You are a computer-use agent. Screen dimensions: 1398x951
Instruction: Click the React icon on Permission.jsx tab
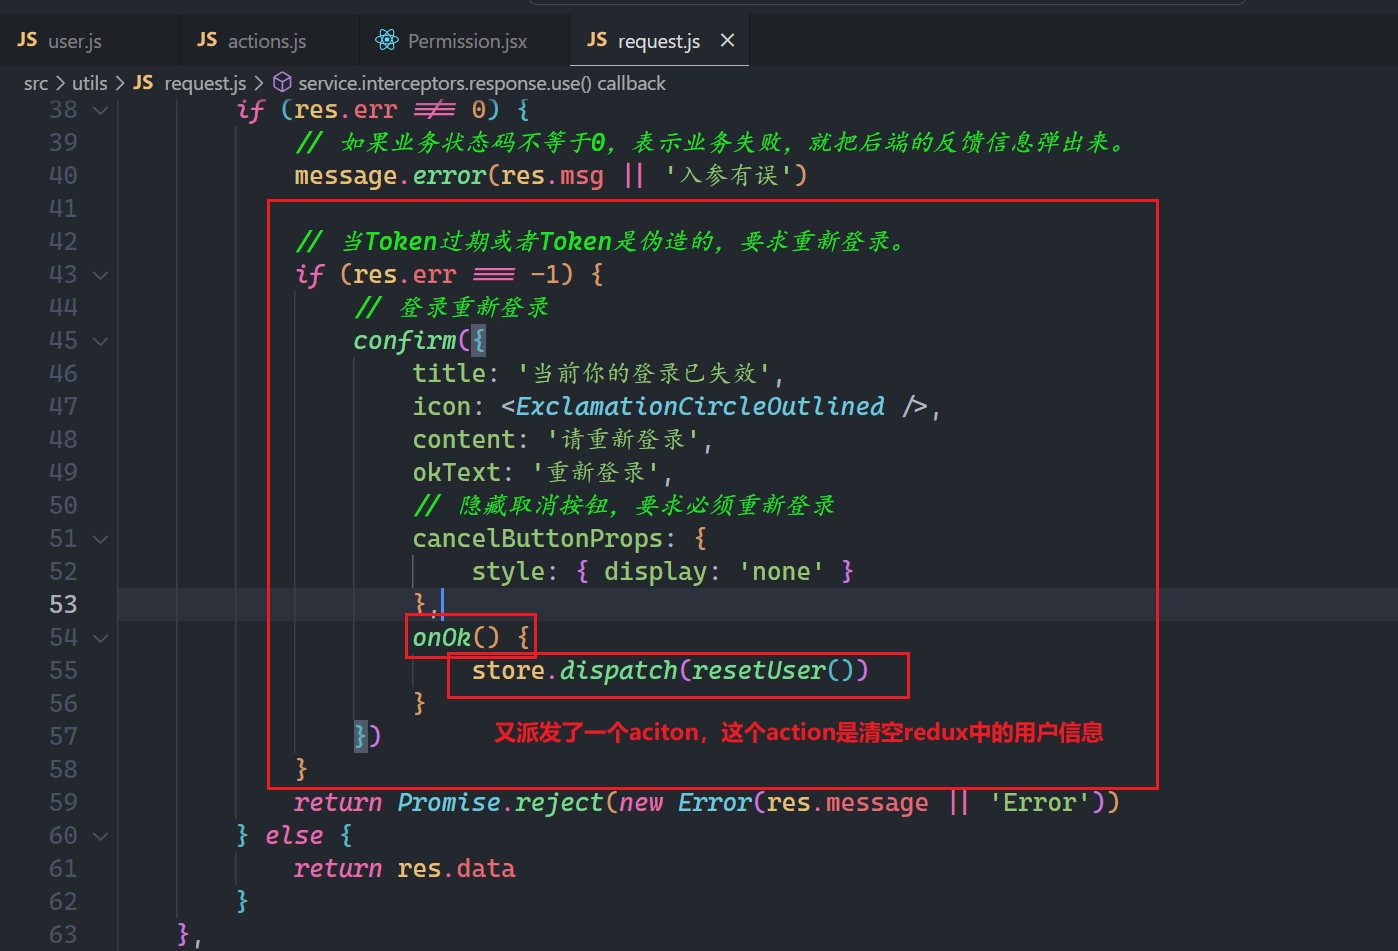point(387,40)
